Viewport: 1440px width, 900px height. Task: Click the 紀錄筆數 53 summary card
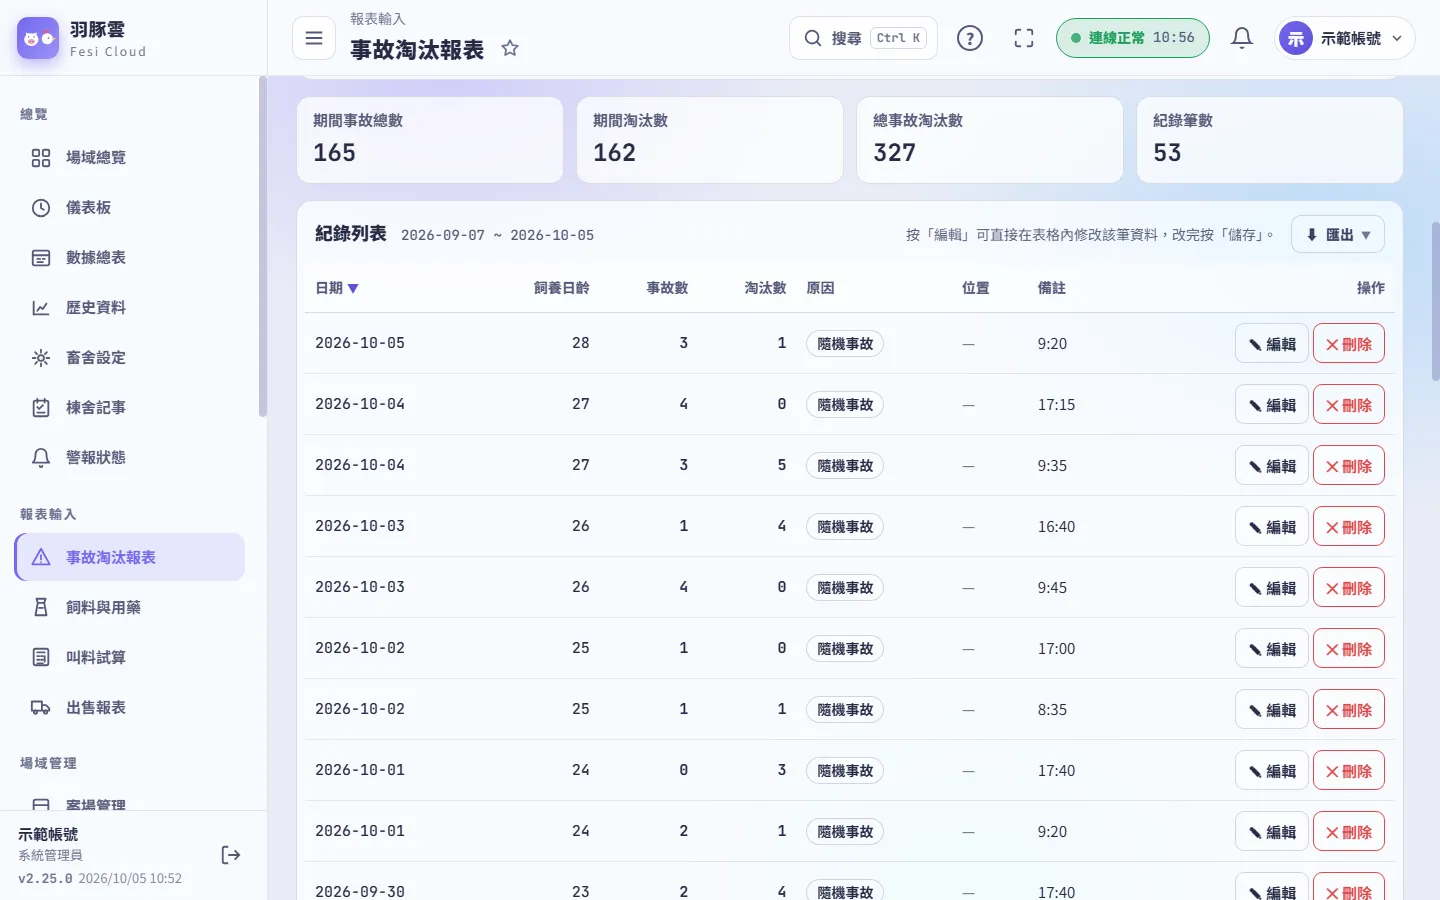pyautogui.click(x=1270, y=140)
